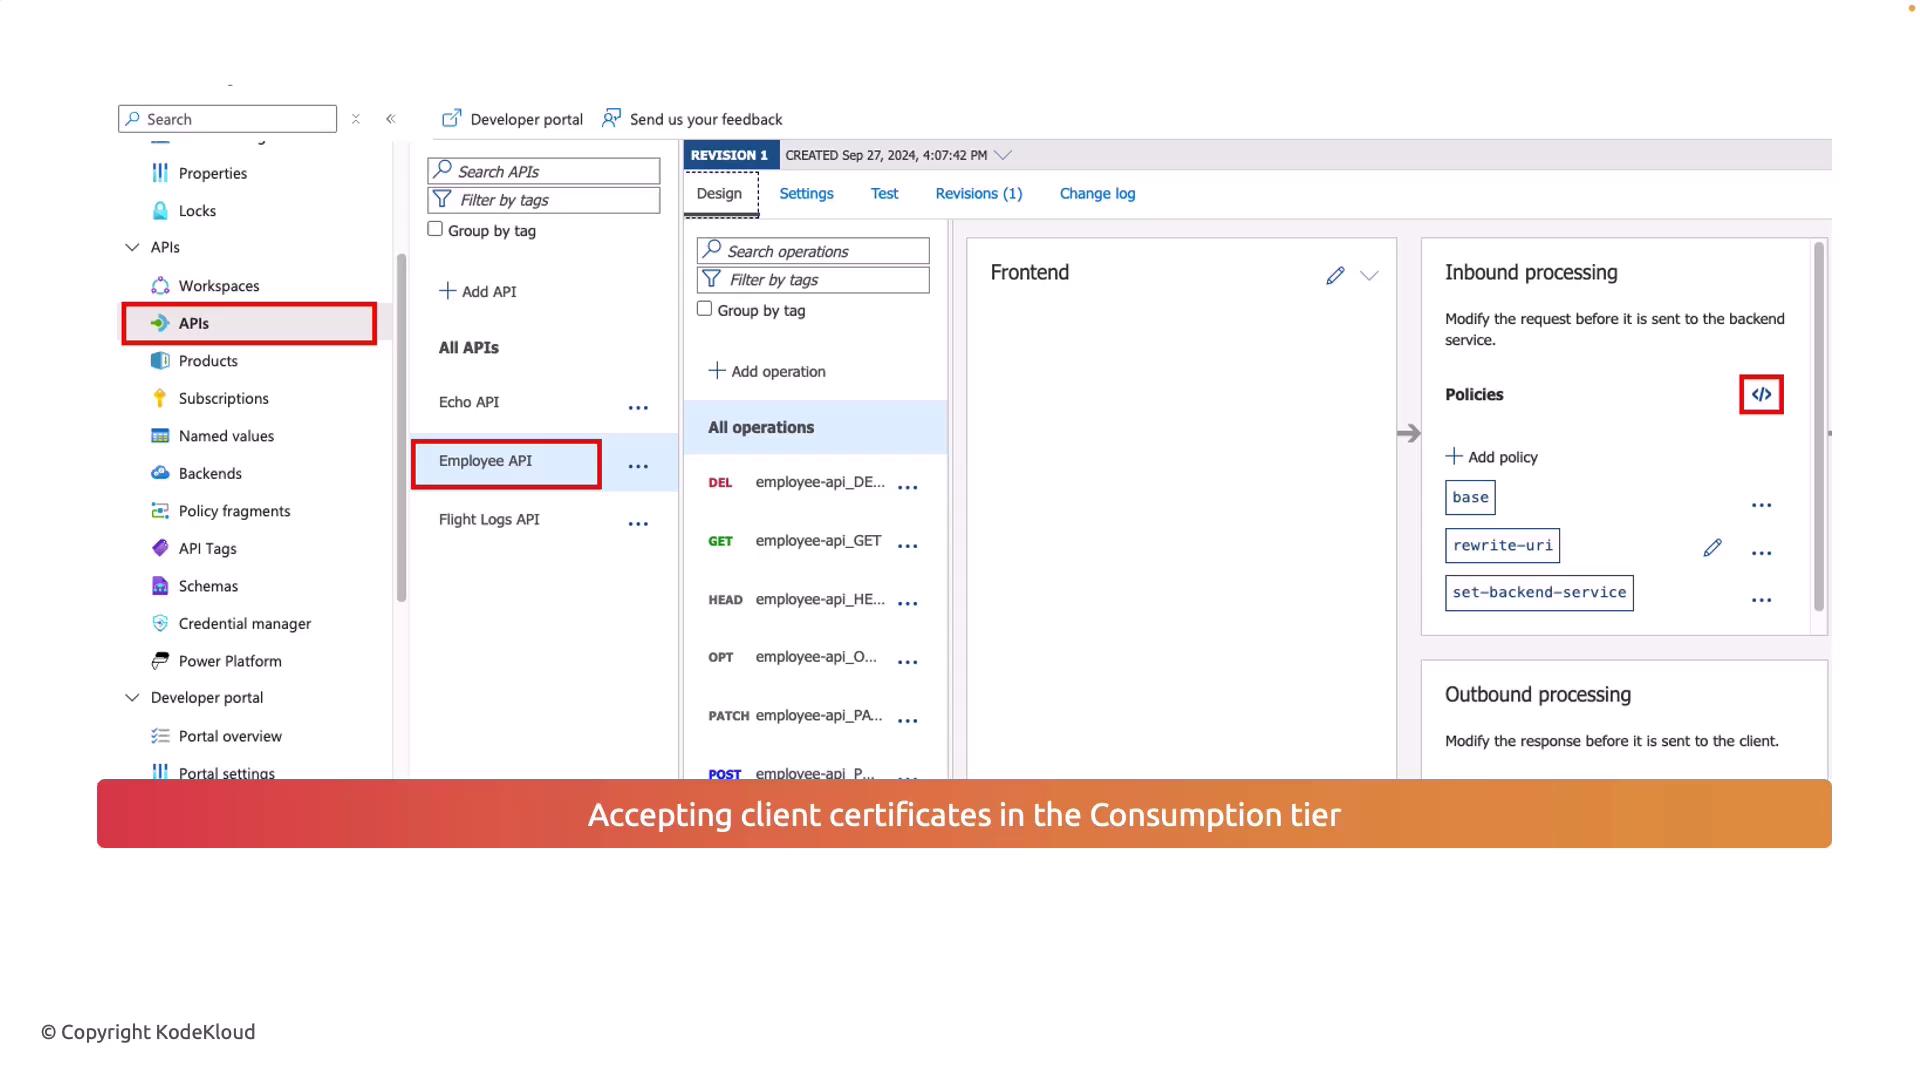Collapse the sidebar with double chevron icon
Screen dimensions: 1920x1080
(391, 119)
